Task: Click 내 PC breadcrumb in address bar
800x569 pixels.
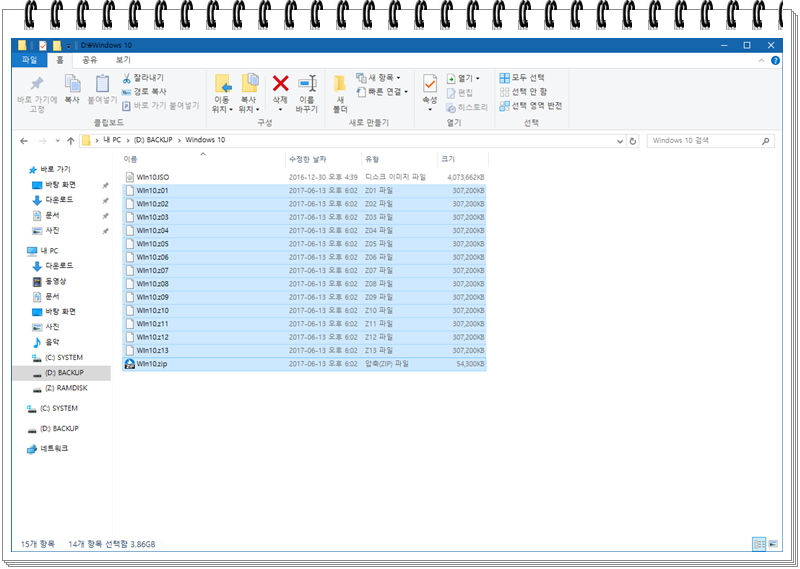Action: pyautogui.click(x=112, y=140)
